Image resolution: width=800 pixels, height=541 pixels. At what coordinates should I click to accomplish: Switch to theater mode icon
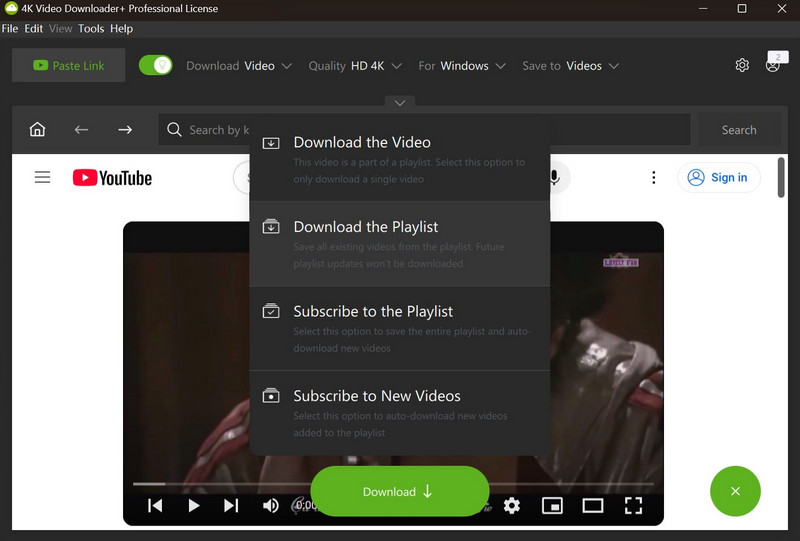[593, 505]
